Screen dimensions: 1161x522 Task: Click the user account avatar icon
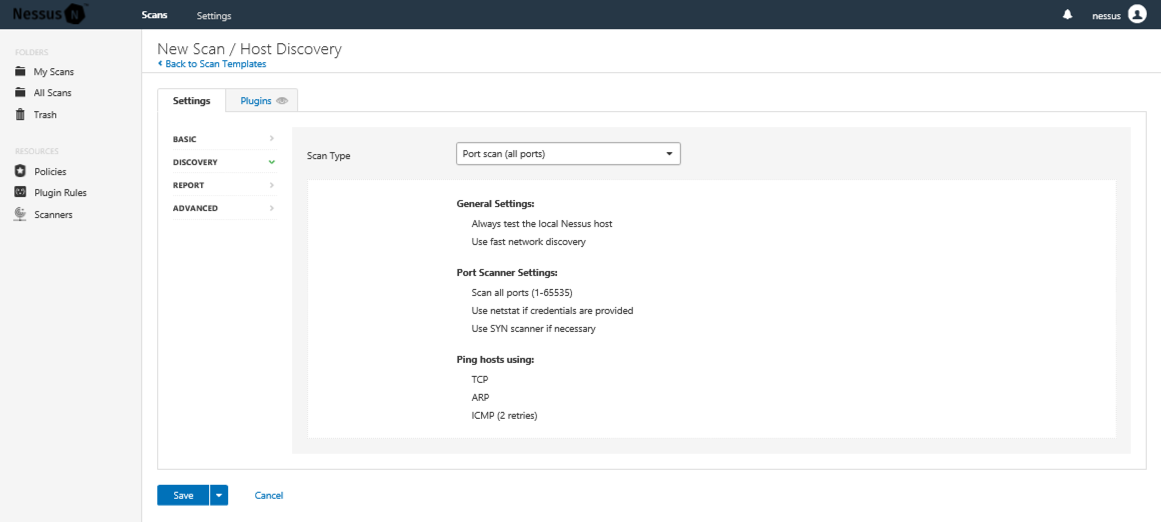(x=1136, y=14)
